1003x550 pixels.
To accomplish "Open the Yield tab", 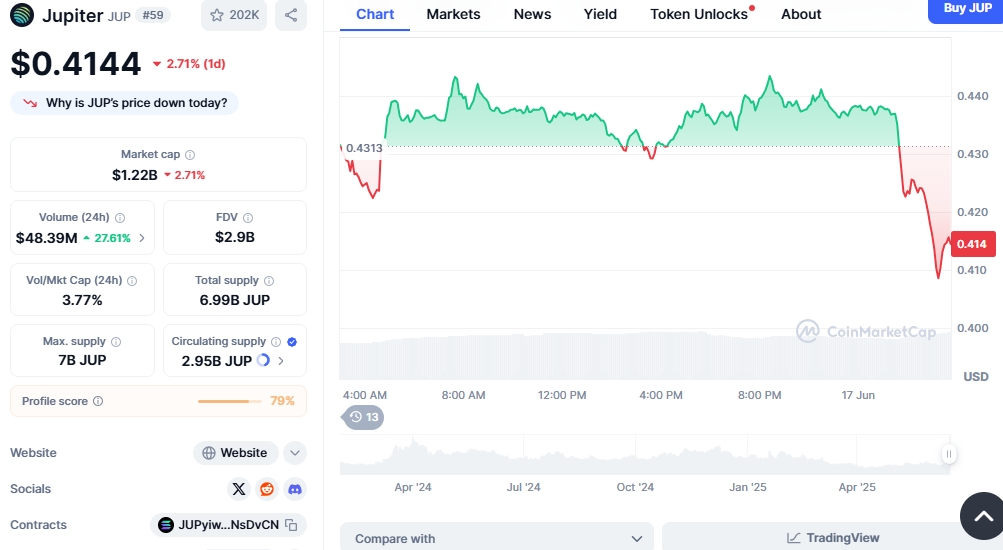I will 600,15.
